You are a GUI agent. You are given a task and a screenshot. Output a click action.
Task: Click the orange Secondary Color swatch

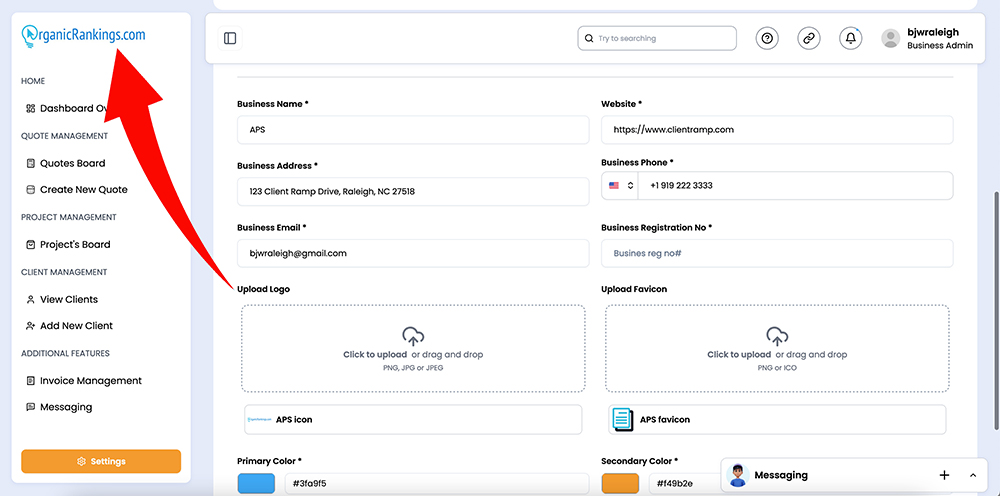[620, 483]
